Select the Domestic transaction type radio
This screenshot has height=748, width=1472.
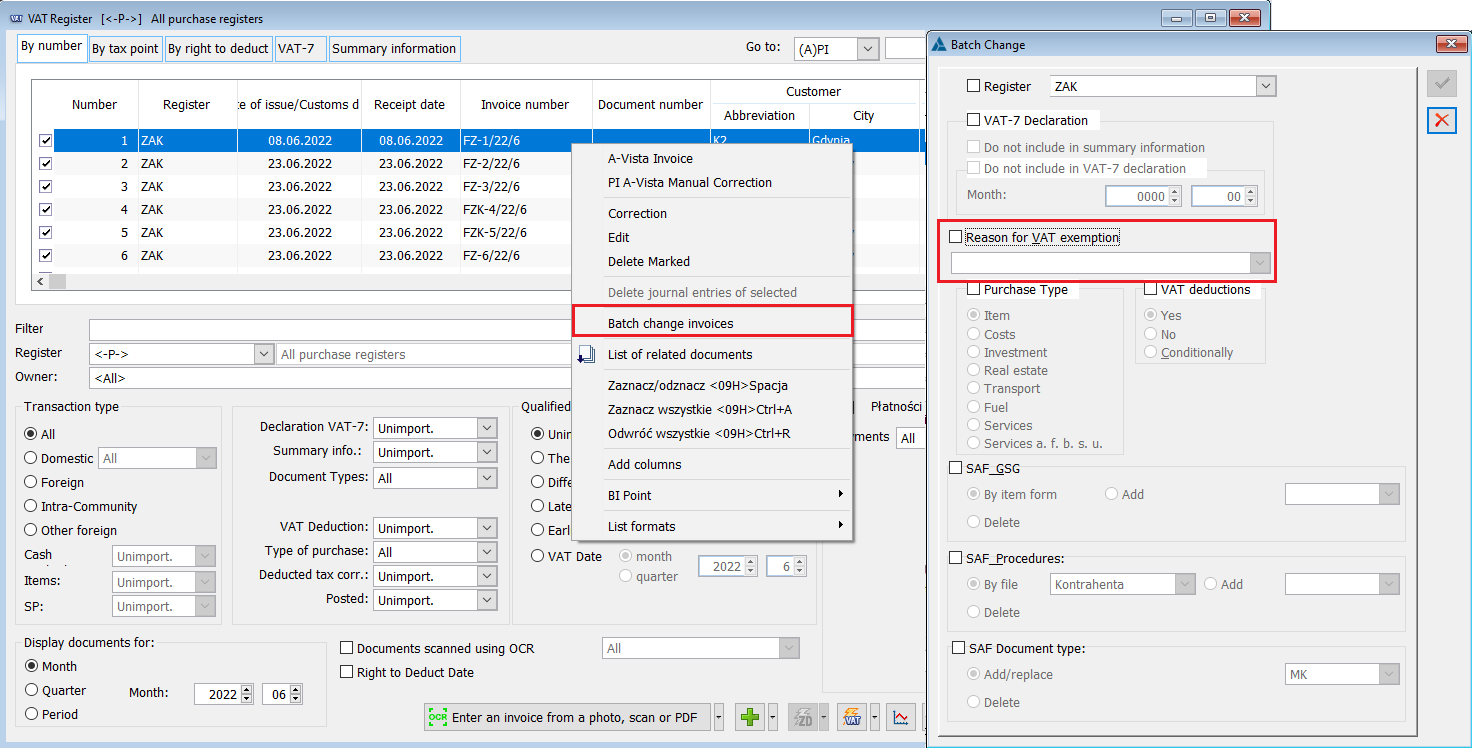[31, 458]
